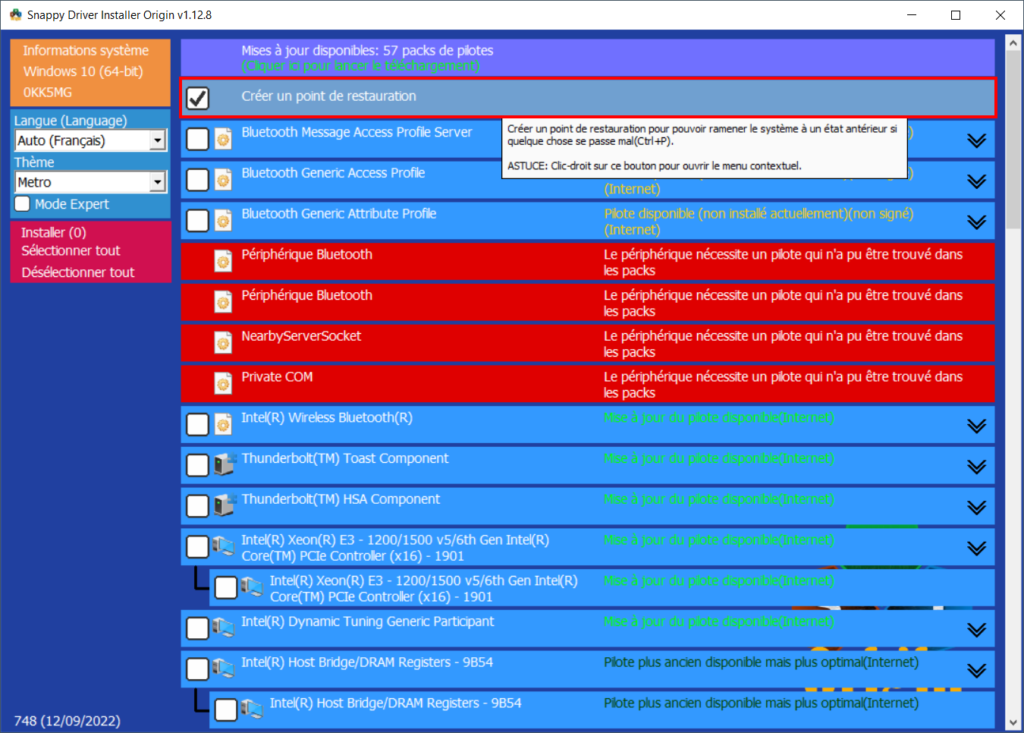Check the parent Xeon E3 PCIe Controller checkbox
This screenshot has width=1024, height=733.
coord(197,547)
